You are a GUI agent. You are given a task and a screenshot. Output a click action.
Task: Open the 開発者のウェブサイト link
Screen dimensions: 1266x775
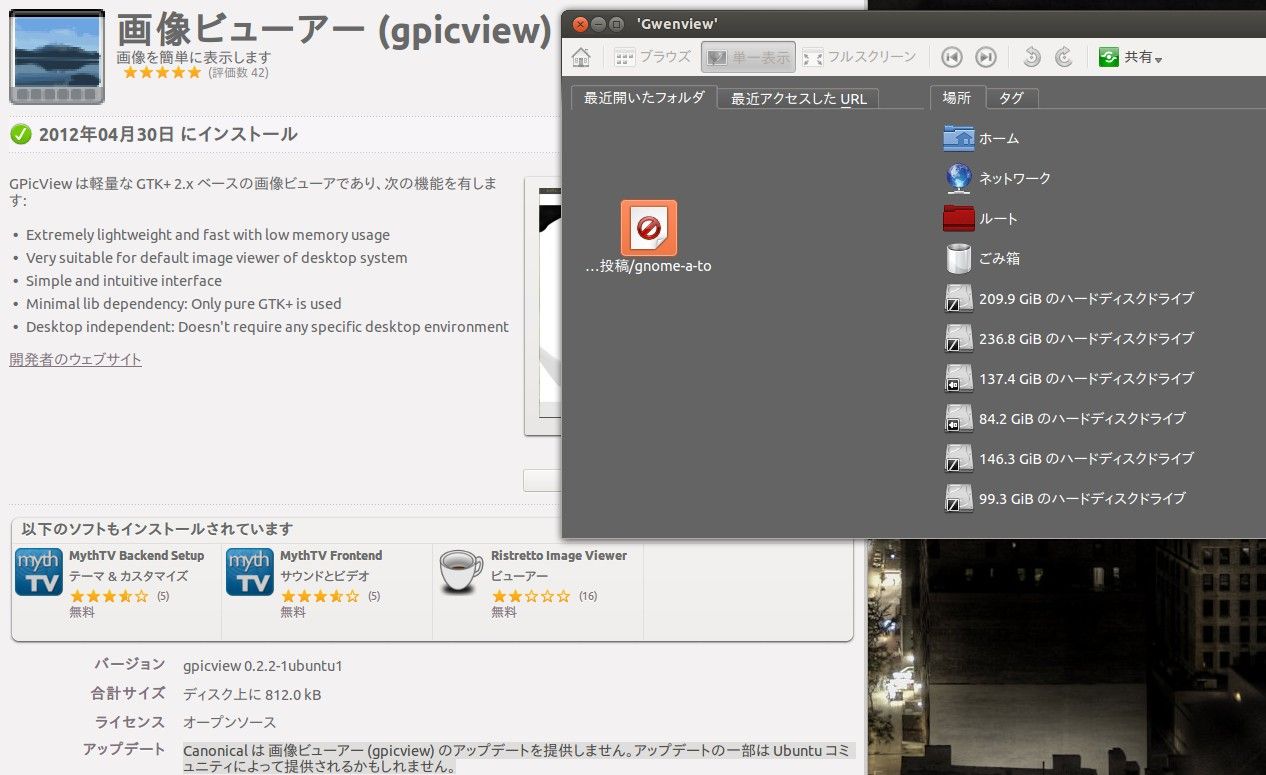75,359
